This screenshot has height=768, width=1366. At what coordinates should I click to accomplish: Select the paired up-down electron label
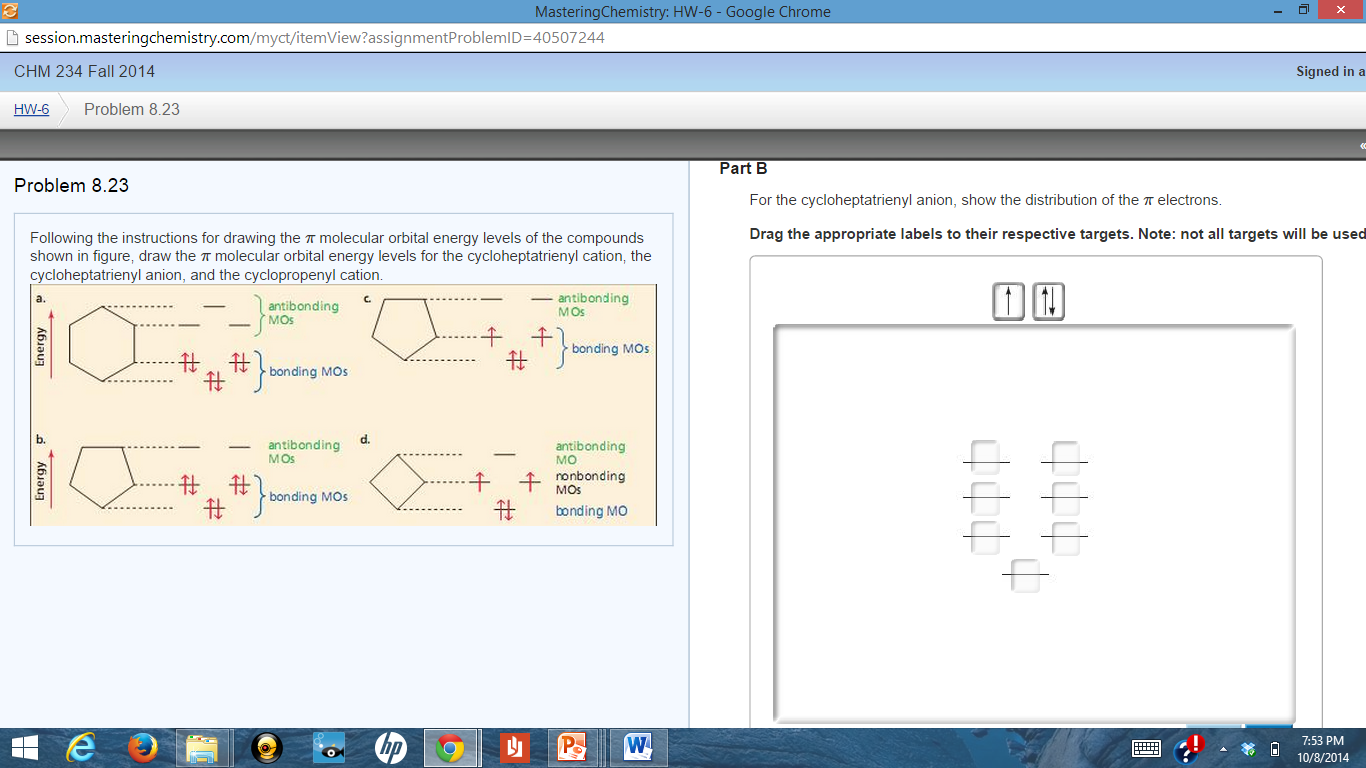click(1047, 300)
